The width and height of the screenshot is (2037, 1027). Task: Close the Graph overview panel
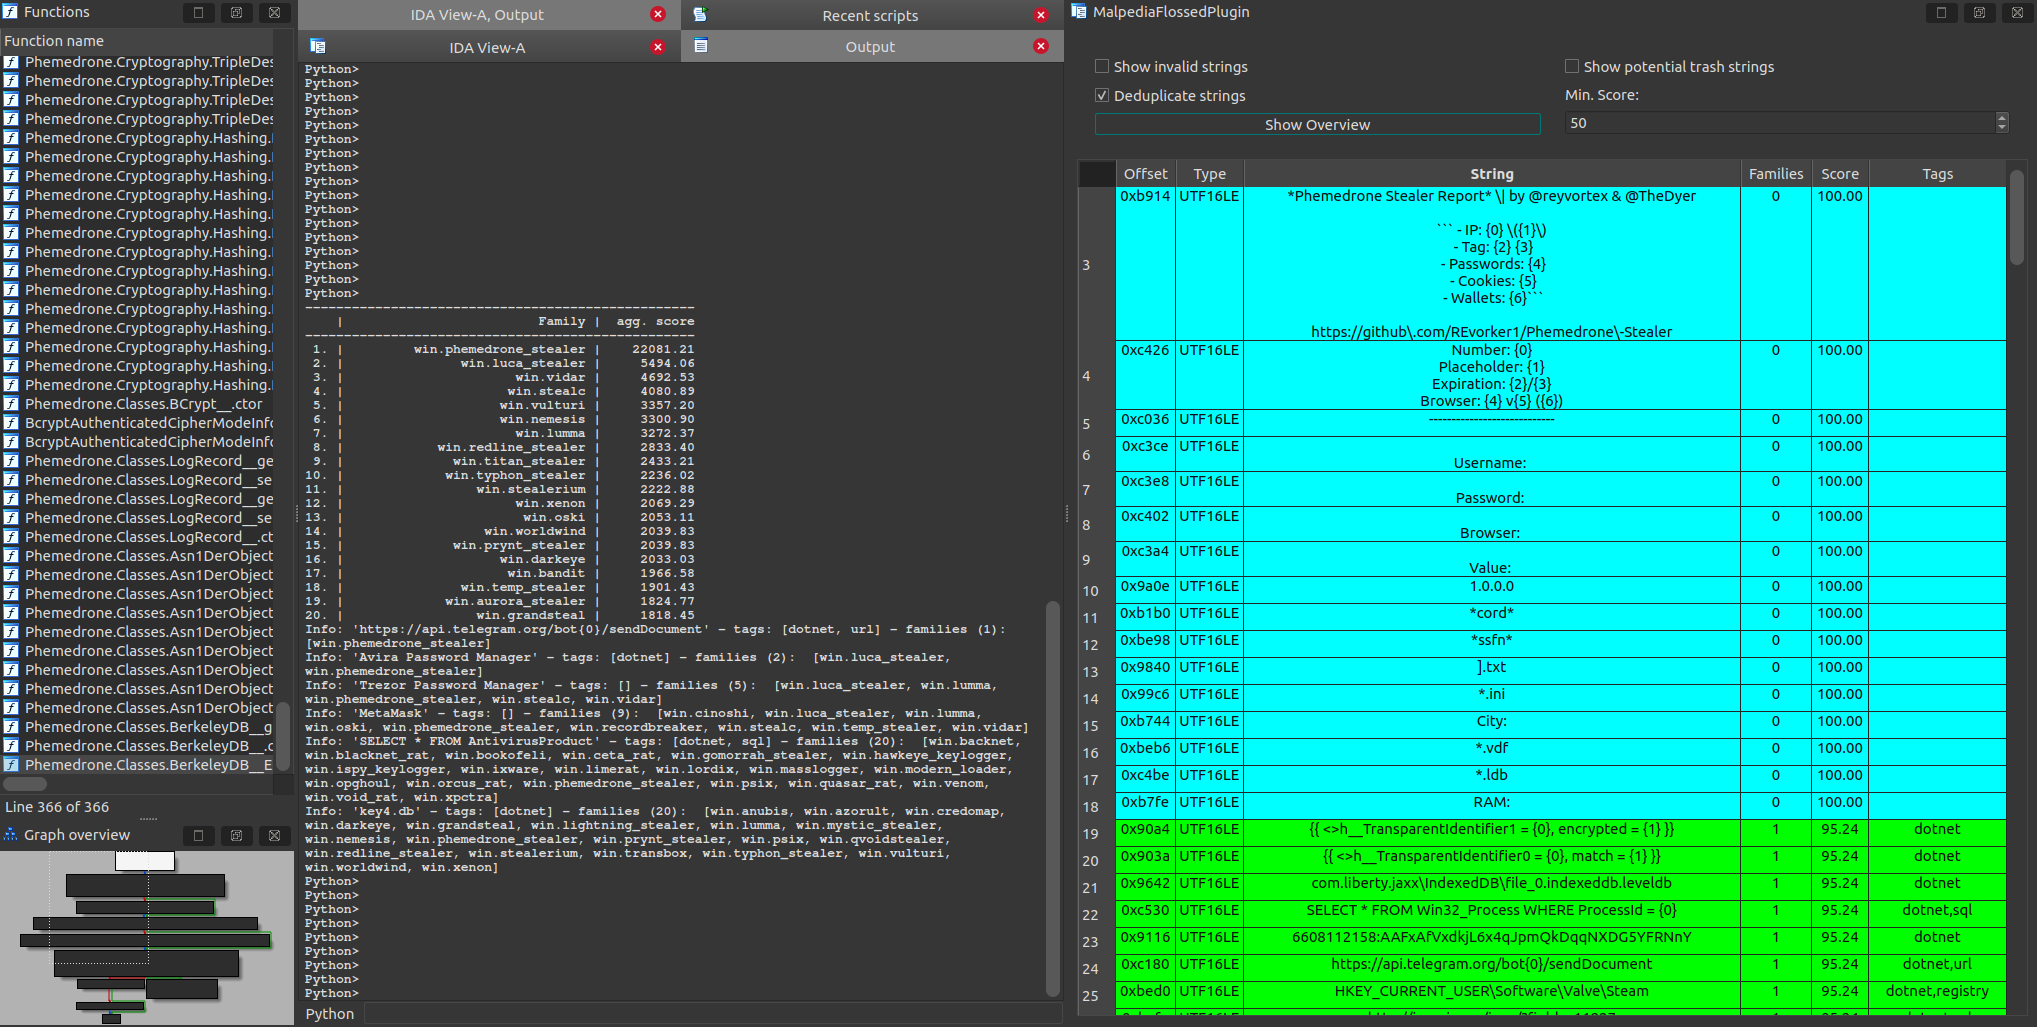tap(274, 835)
